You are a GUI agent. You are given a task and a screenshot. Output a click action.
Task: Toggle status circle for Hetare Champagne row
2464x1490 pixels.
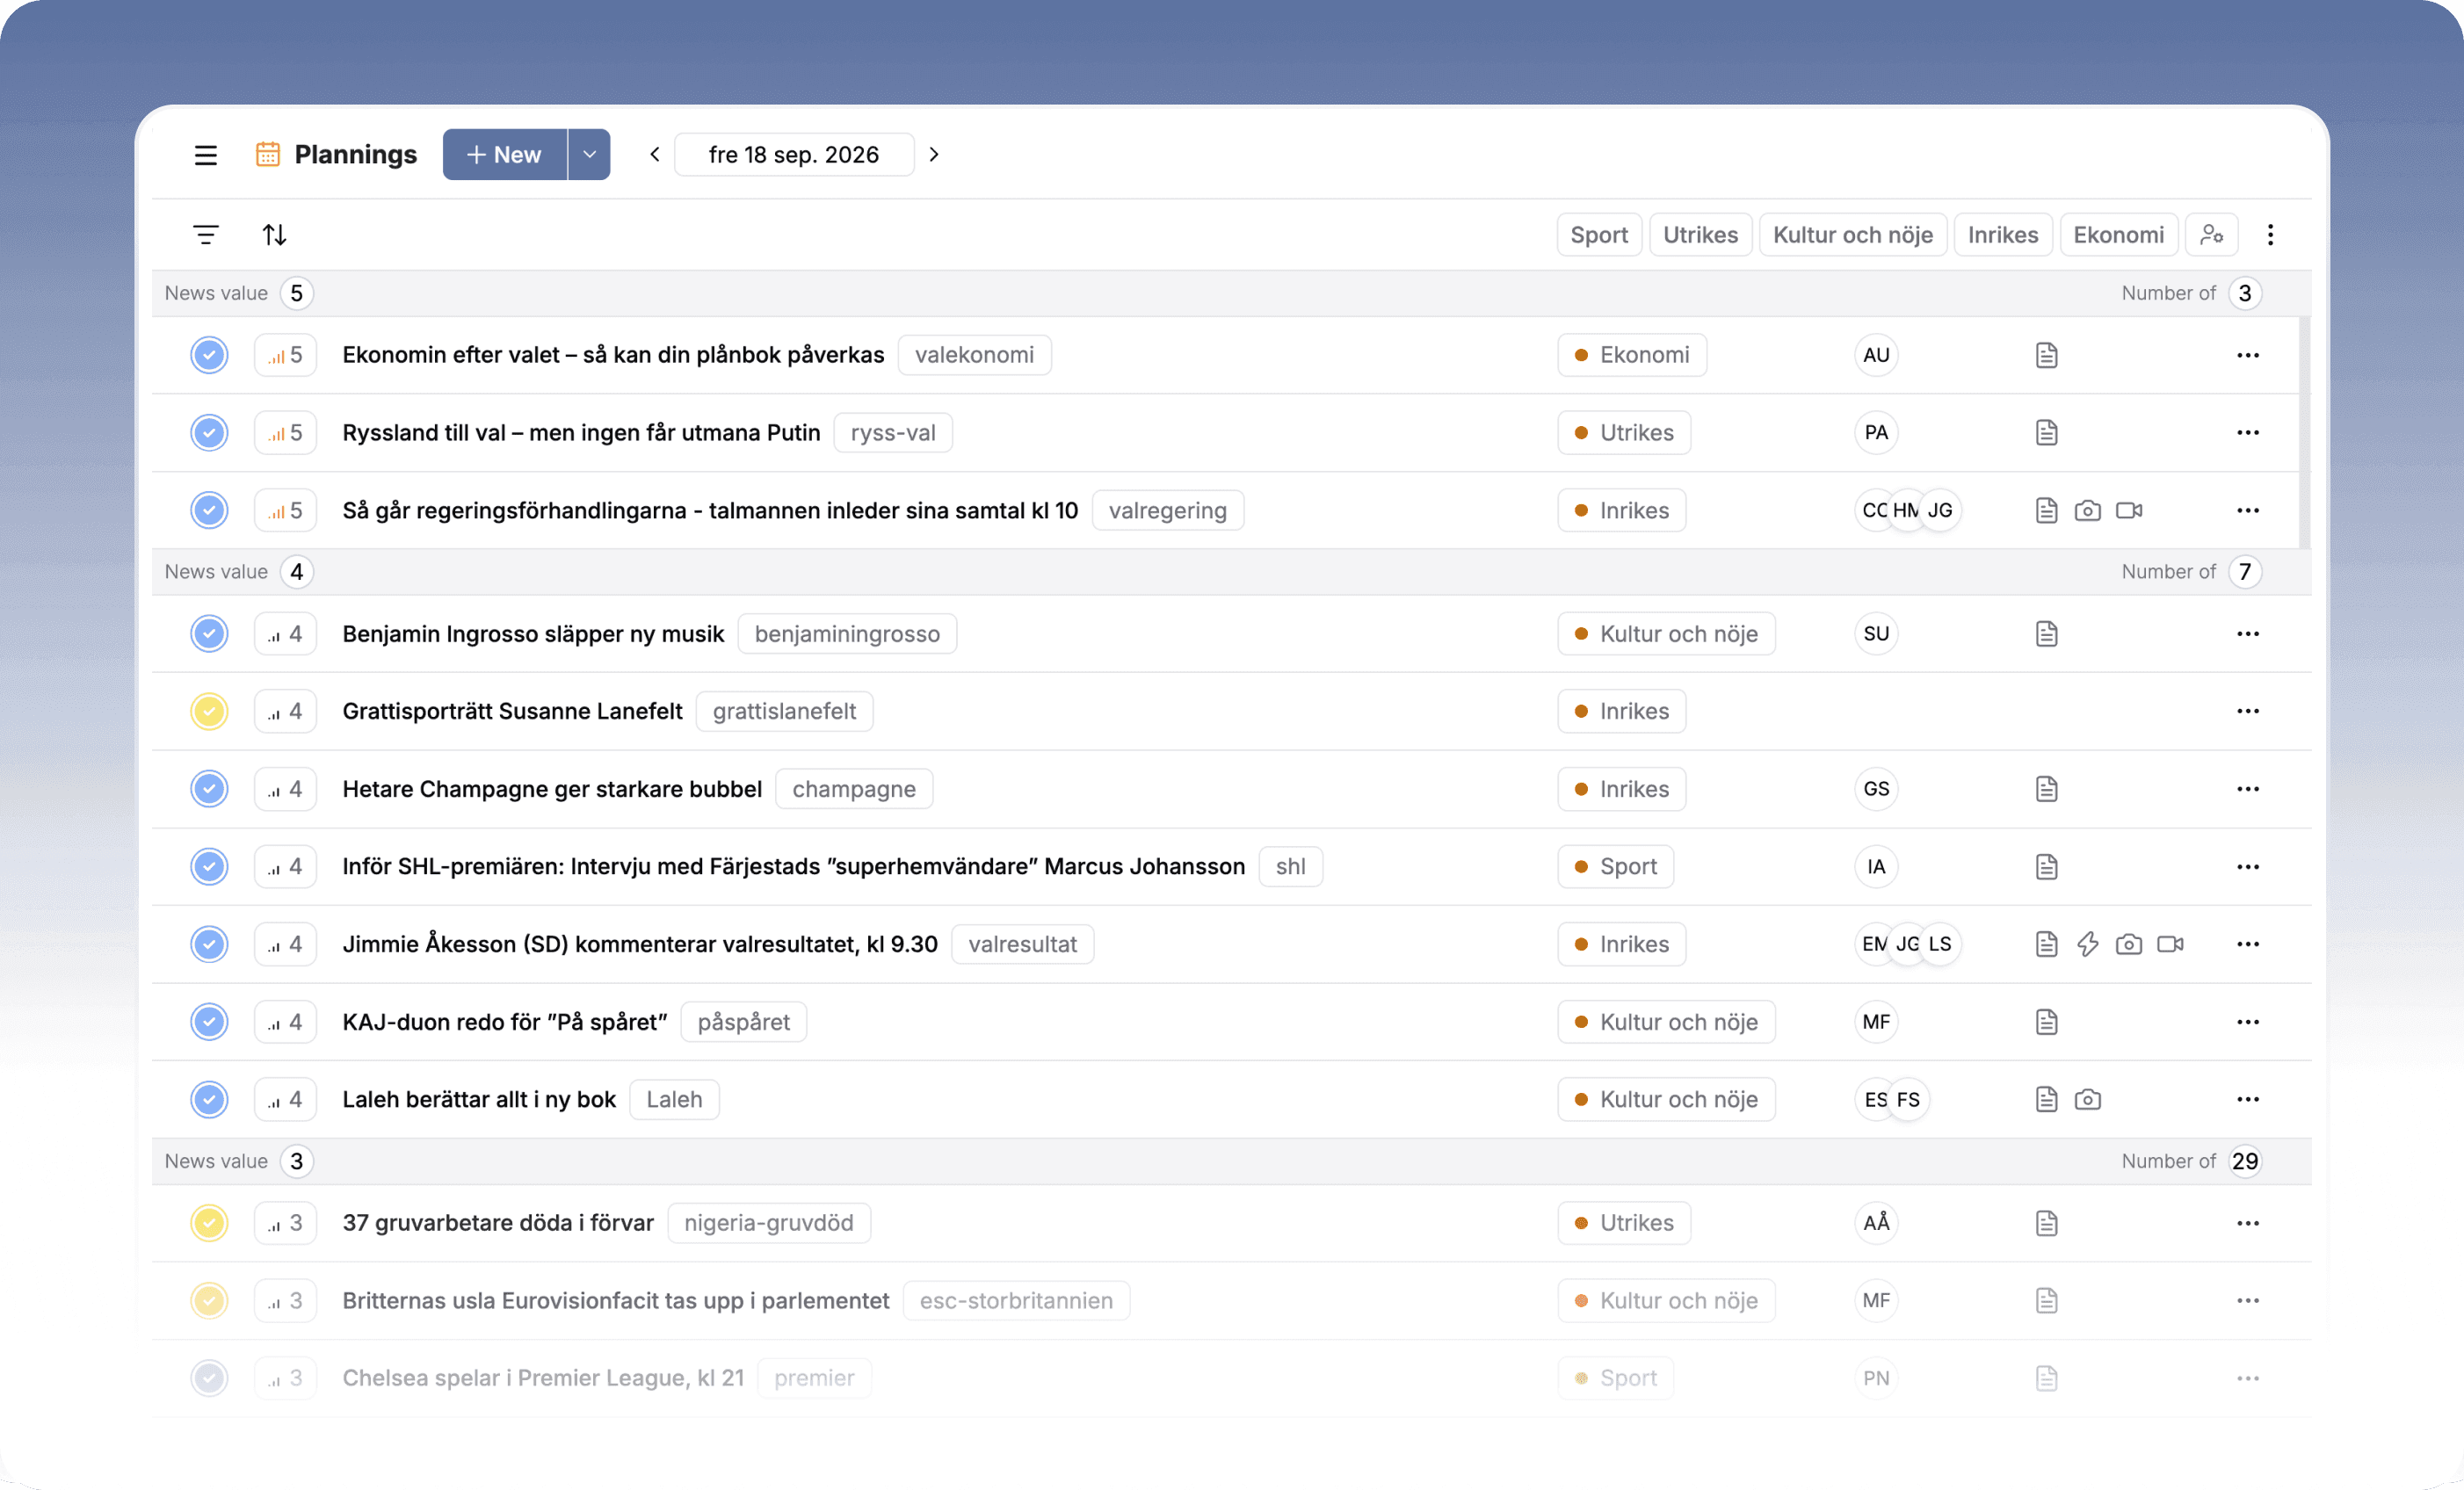coord(209,789)
